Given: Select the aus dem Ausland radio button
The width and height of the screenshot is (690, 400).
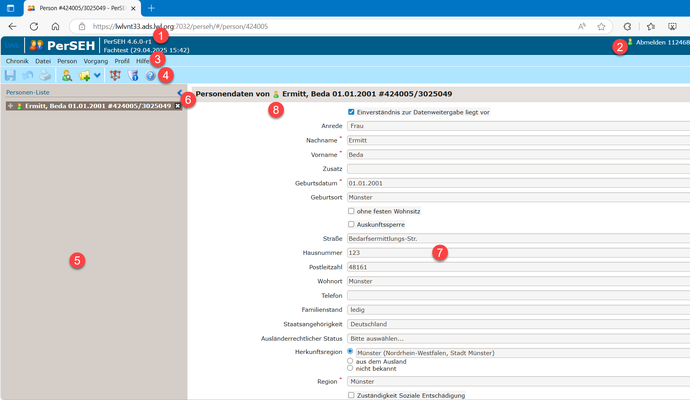Looking at the screenshot, I should coord(350,360).
